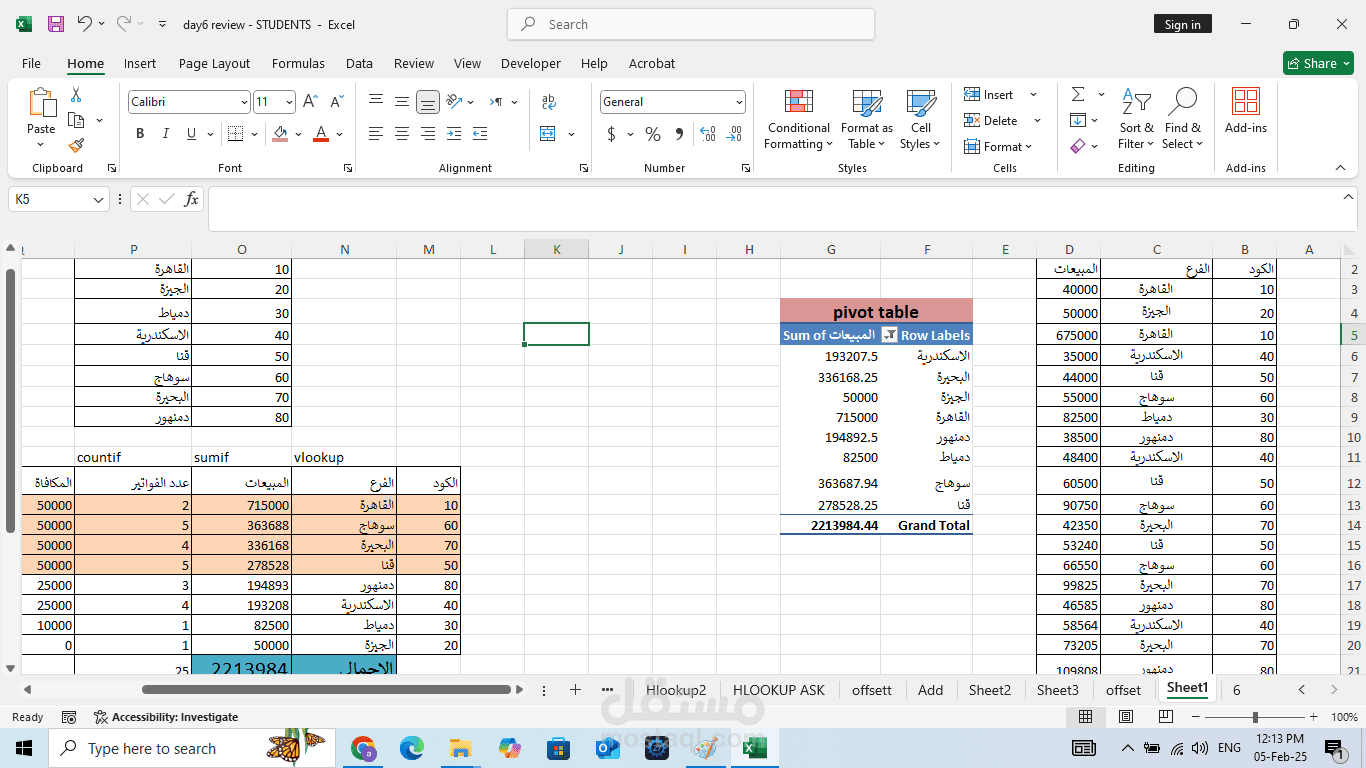The image size is (1366, 768).
Task: Click Decrease Decimal icon
Action: [x=735, y=134]
